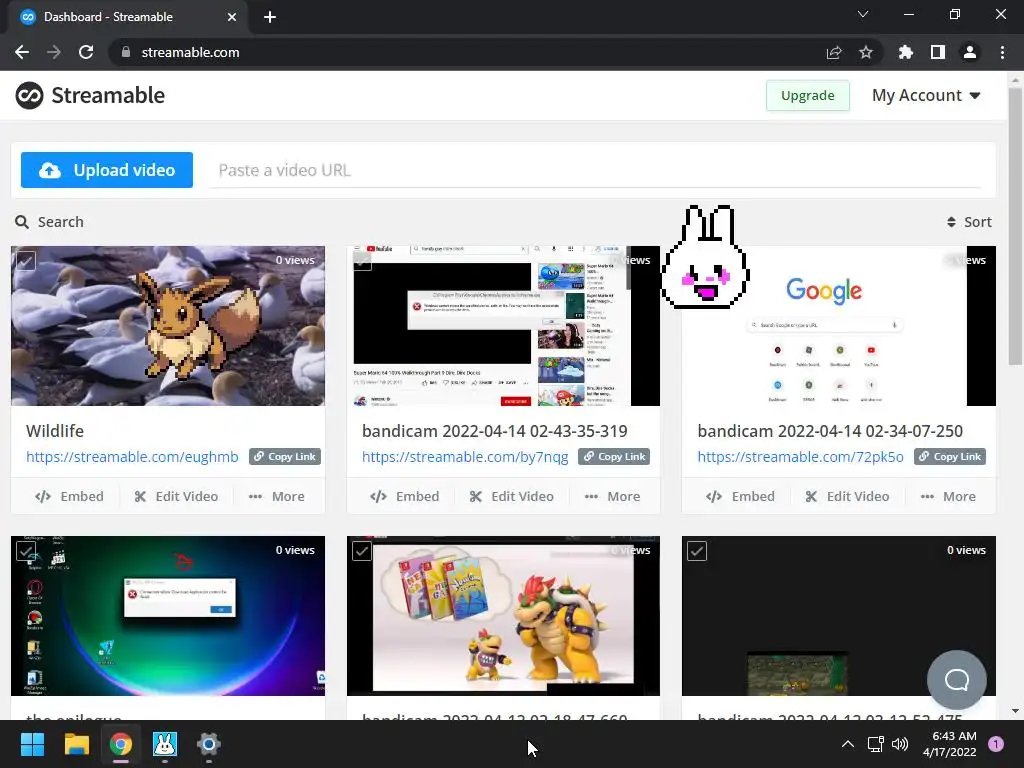Open More options for bandicam 02-43-35-319

613,496
